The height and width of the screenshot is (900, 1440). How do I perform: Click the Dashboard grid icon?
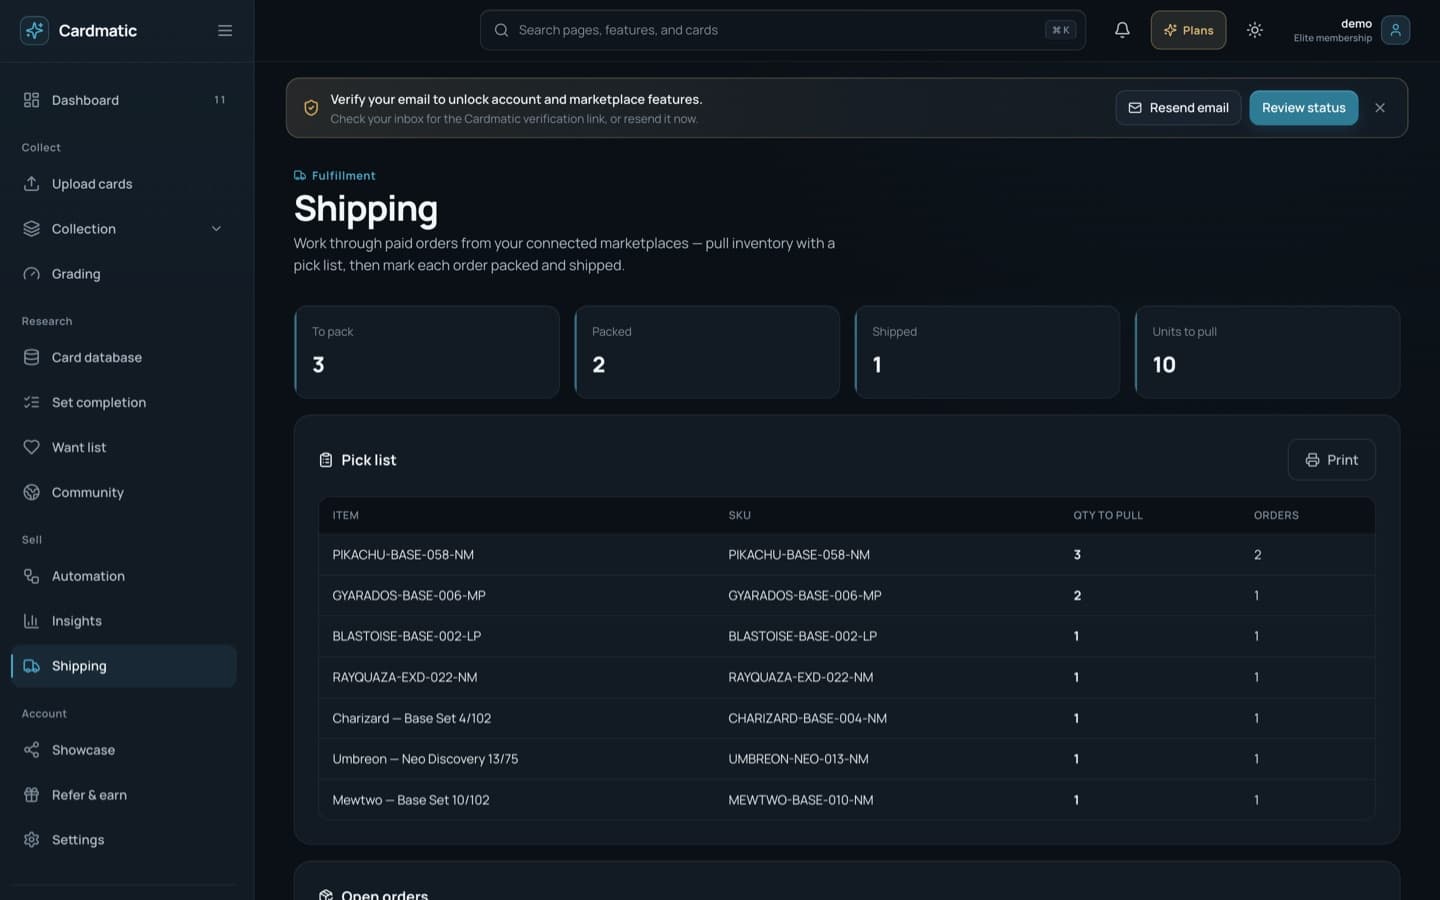coord(31,100)
